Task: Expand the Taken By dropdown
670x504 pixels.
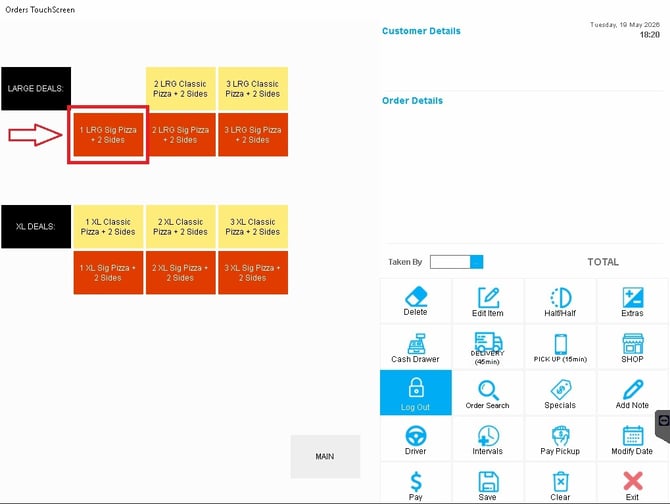Action: 476,262
